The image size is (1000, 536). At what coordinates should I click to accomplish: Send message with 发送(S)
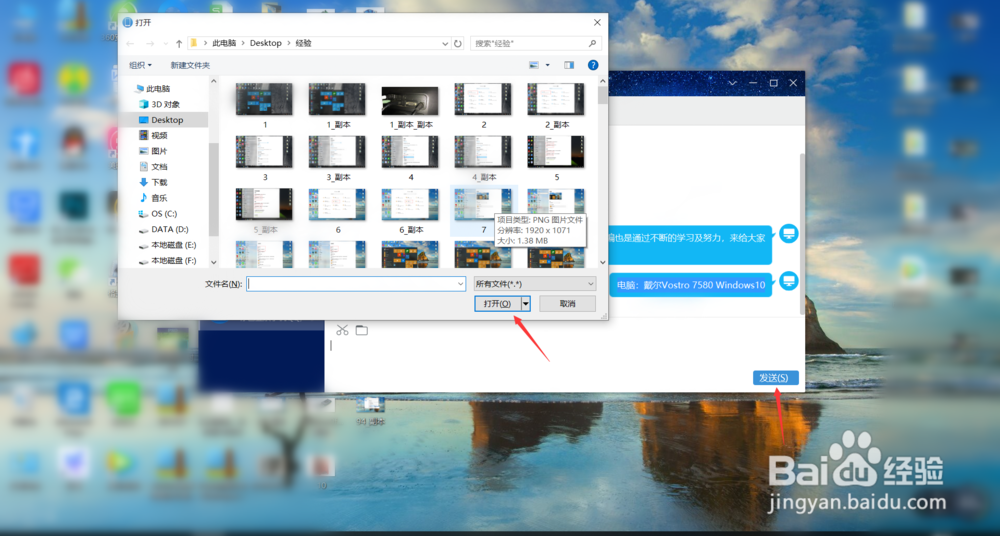coord(776,378)
